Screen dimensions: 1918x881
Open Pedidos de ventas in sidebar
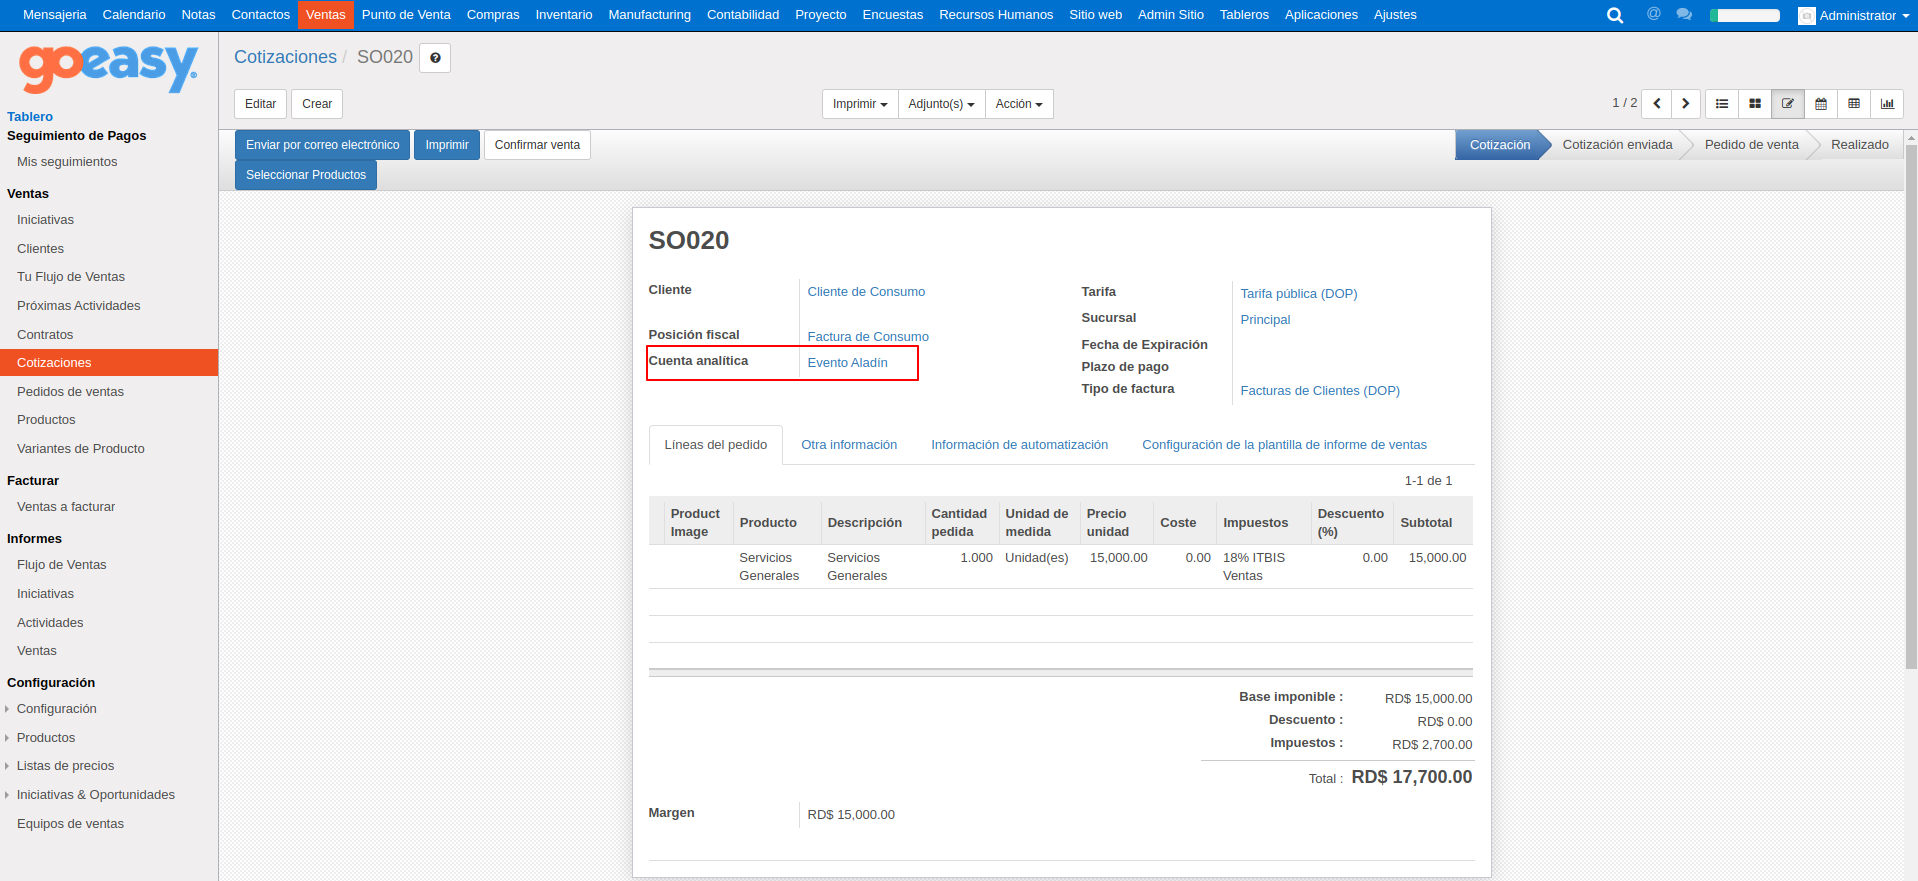70,392
